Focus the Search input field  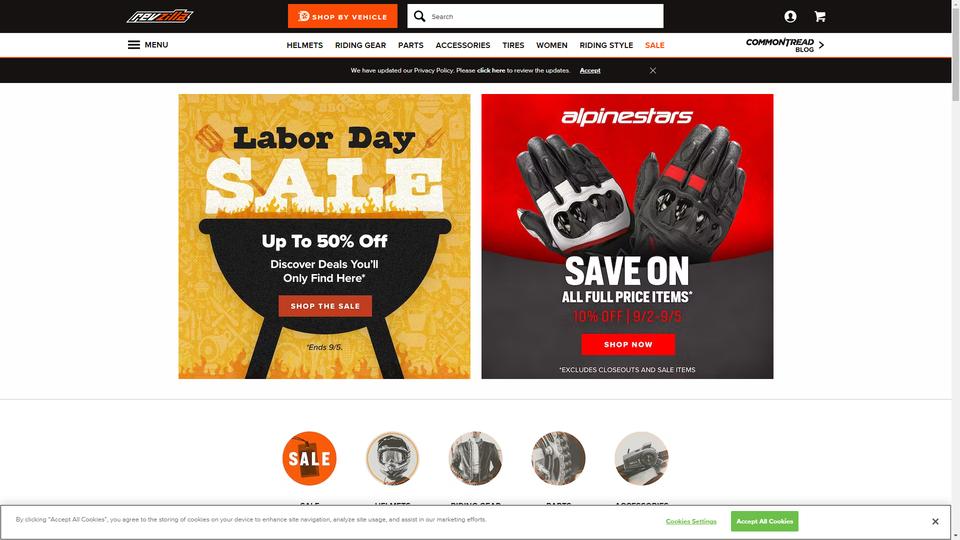point(545,17)
